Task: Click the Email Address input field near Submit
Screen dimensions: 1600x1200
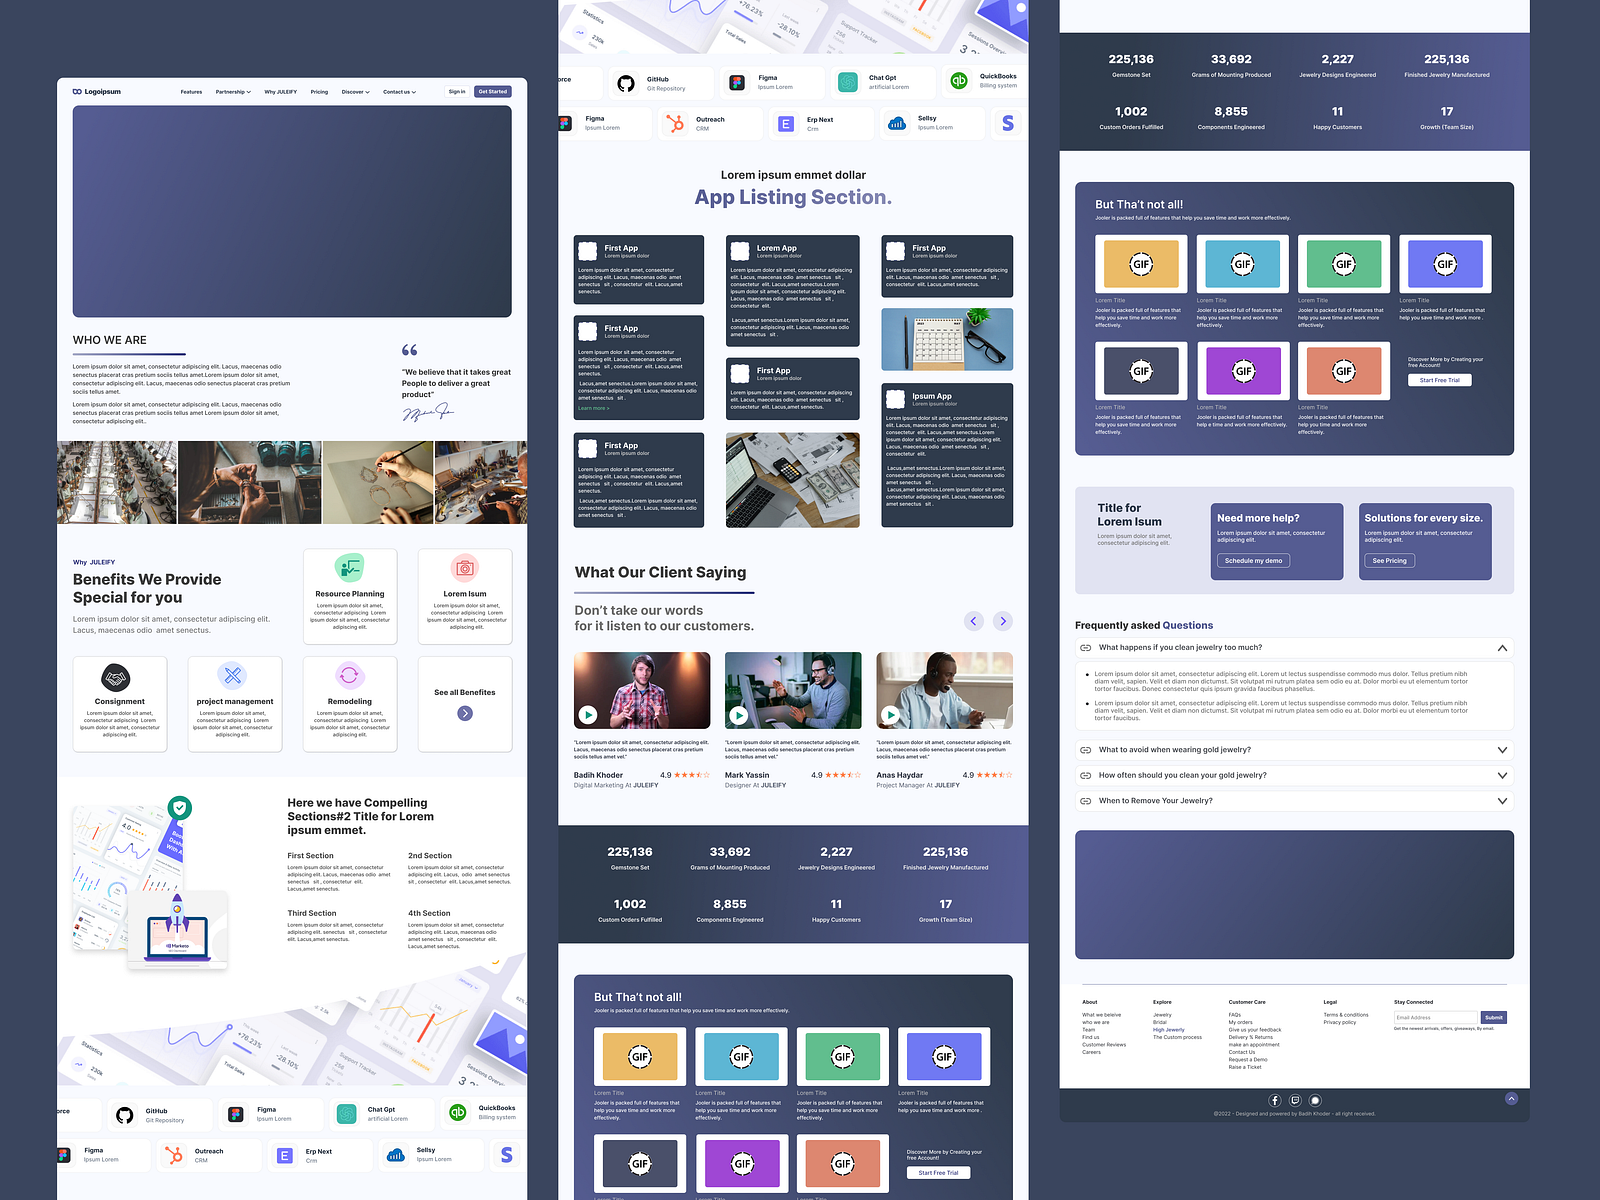Action: point(1436,1017)
